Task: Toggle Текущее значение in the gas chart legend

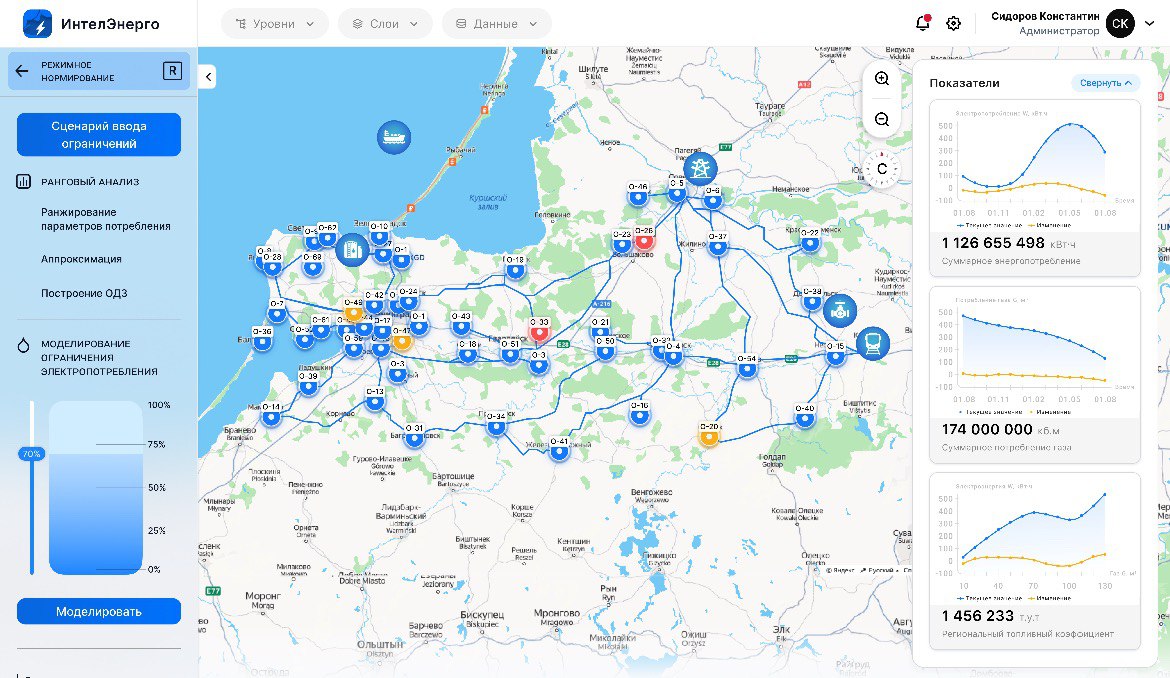Action: click(993, 412)
